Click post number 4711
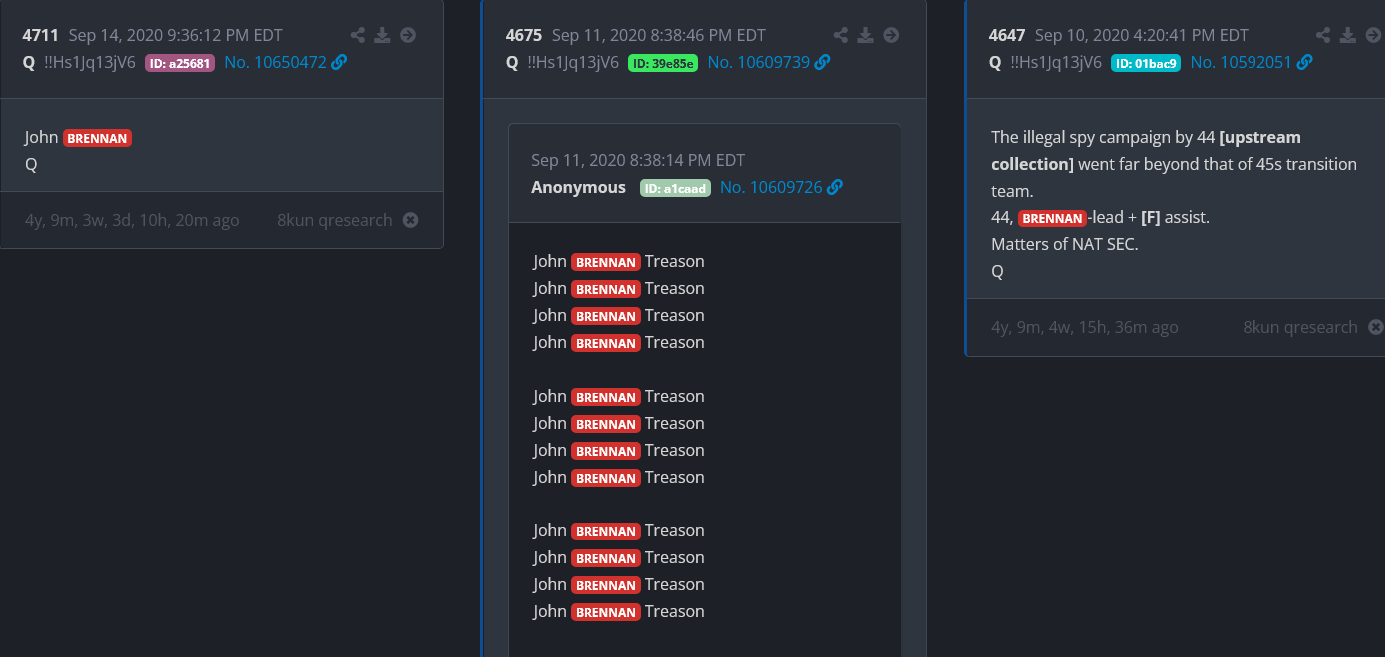1386x657 pixels. (x=41, y=35)
